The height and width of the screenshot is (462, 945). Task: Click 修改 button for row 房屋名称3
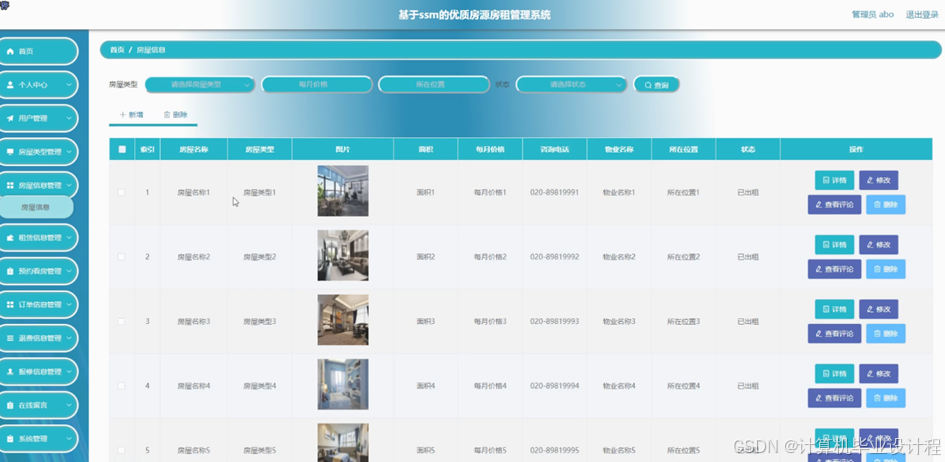coord(879,309)
